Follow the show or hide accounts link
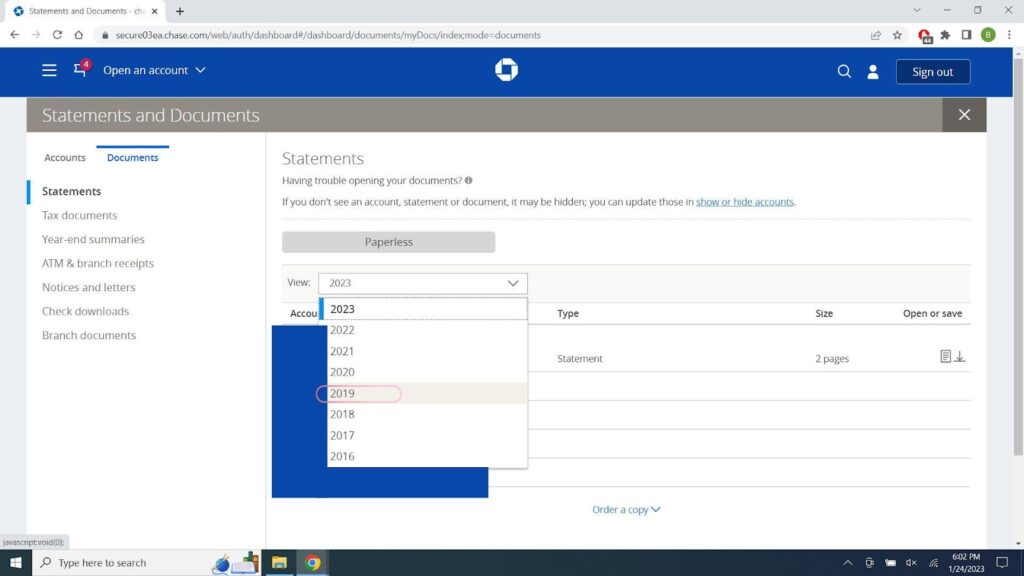The image size is (1024, 576). [745, 202]
